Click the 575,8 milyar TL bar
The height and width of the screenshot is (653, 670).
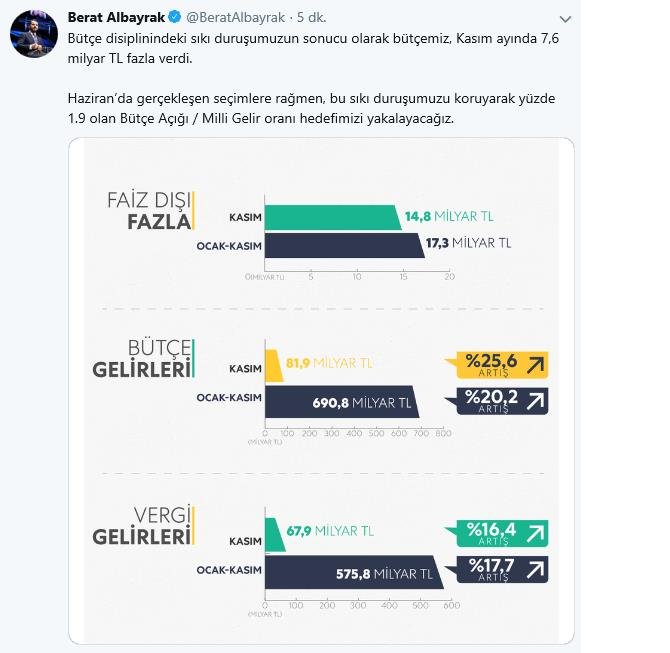(x=354, y=572)
